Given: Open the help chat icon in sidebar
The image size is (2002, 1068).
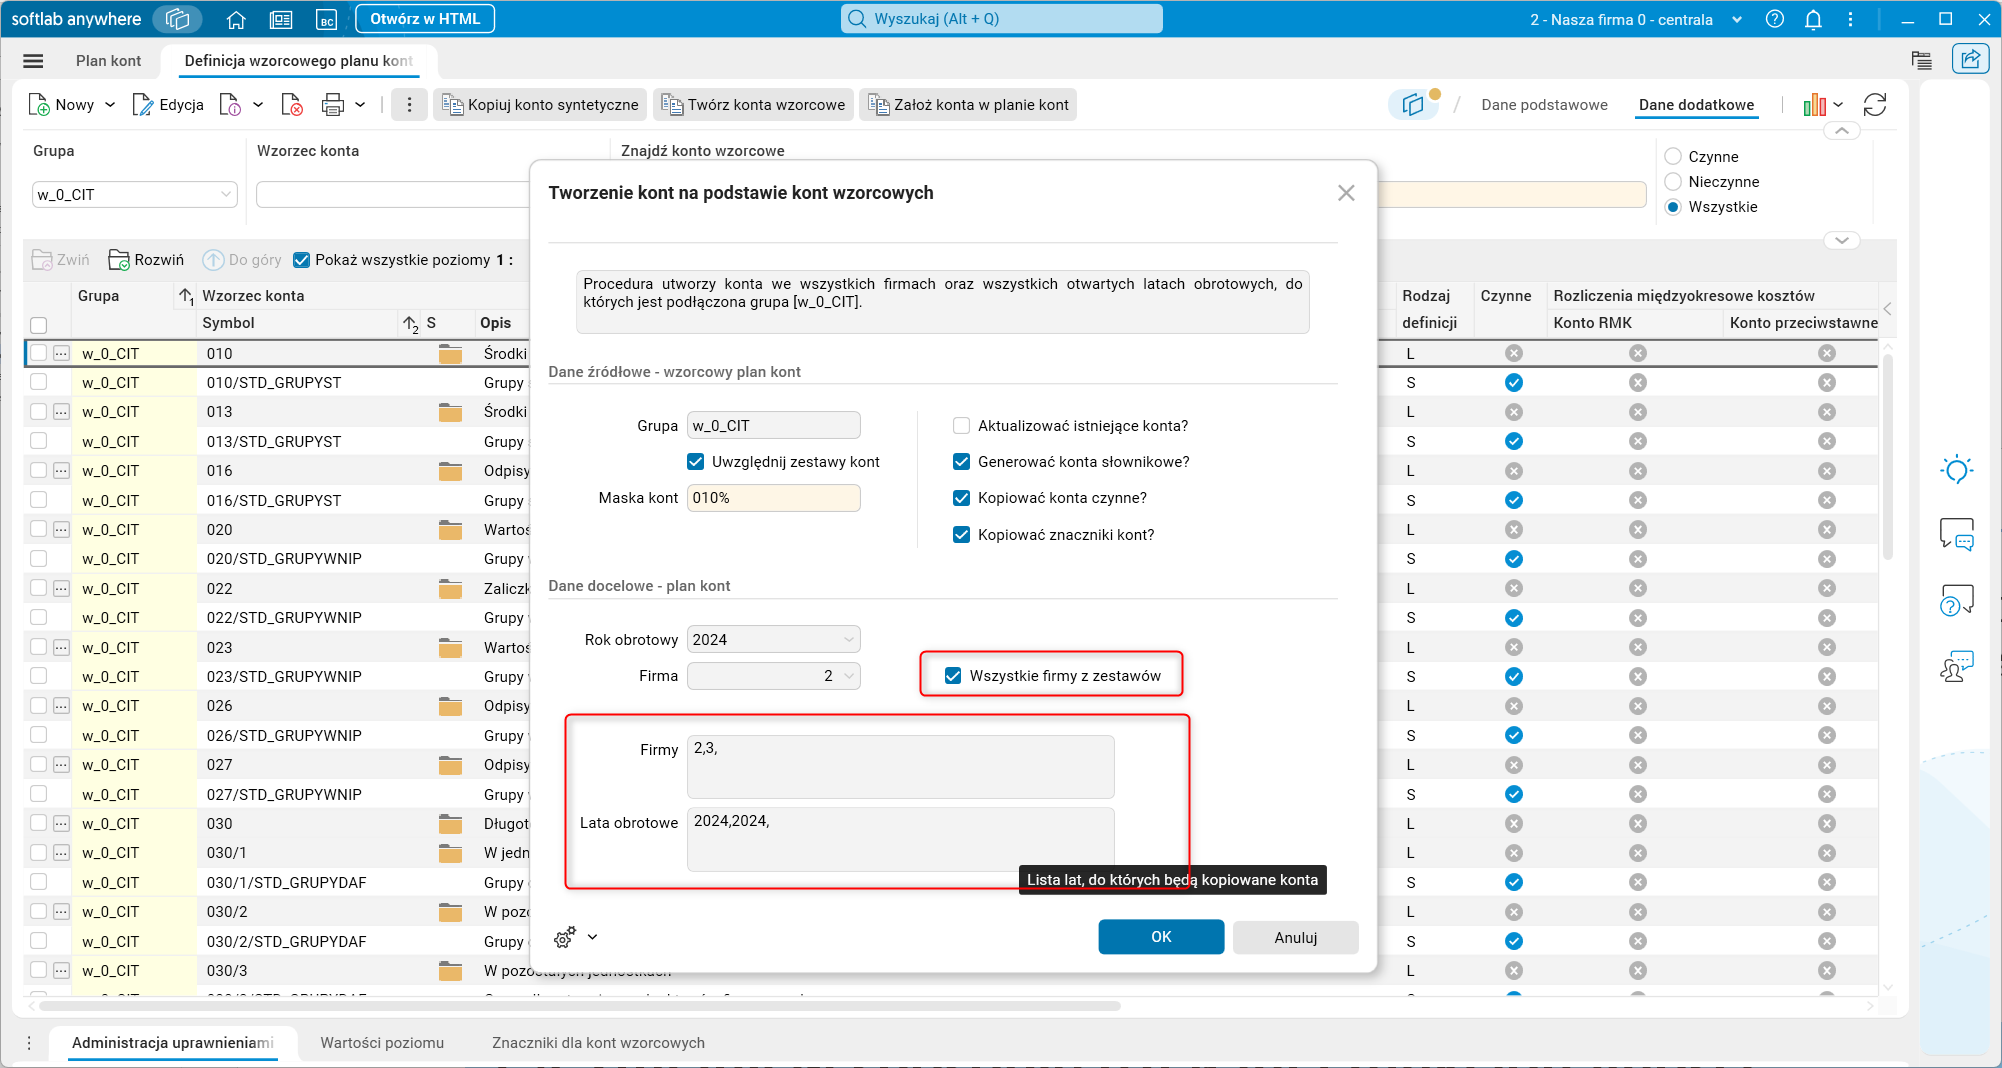Looking at the screenshot, I should click(x=1957, y=600).
